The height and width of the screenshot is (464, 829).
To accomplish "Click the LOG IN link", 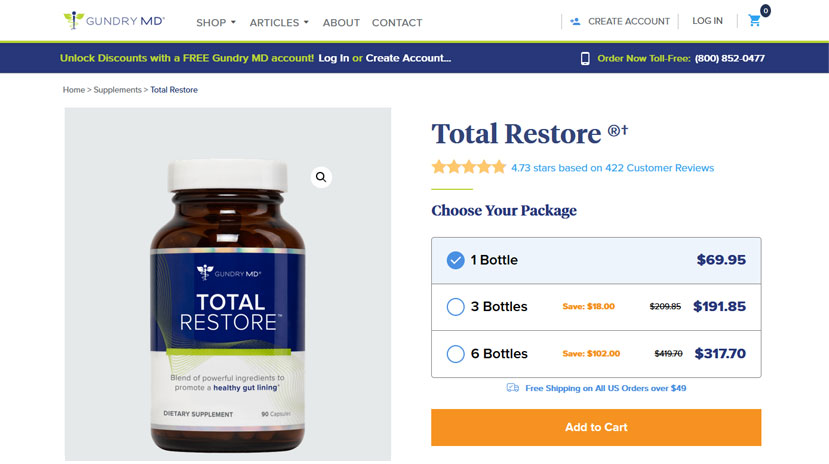I will 707,21.
